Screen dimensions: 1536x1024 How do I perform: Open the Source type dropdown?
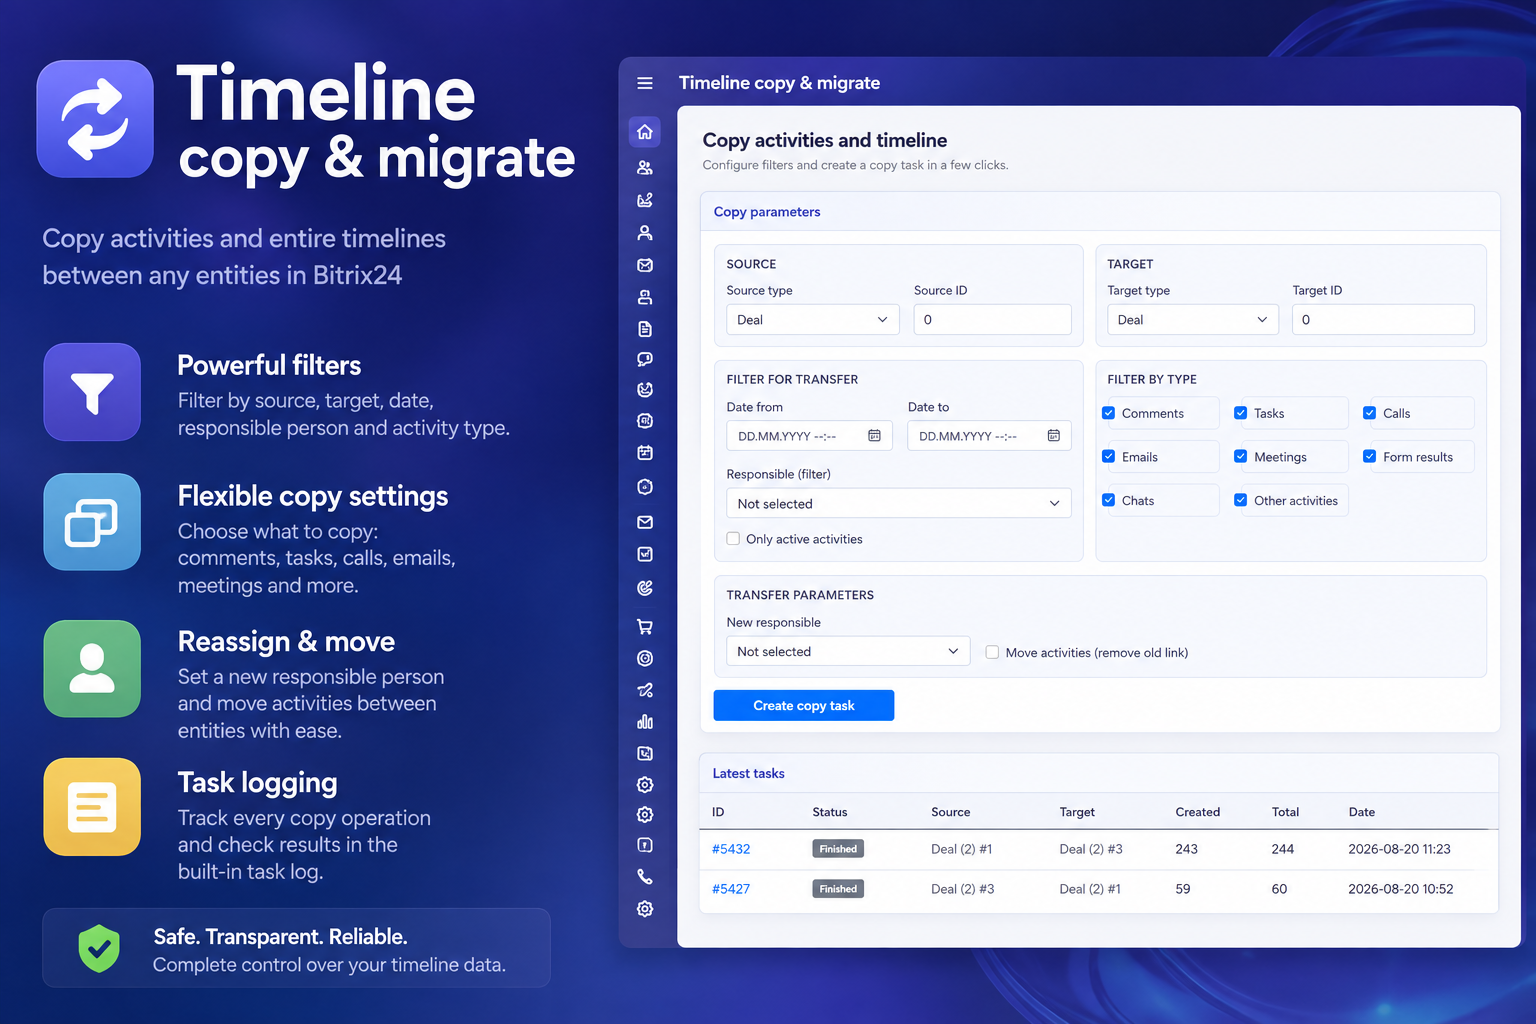click(812, 320)
